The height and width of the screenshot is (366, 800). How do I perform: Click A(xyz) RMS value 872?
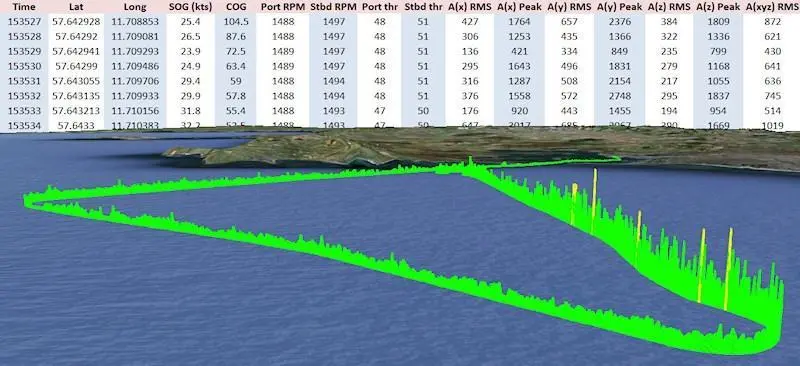[x=773, y=22]
